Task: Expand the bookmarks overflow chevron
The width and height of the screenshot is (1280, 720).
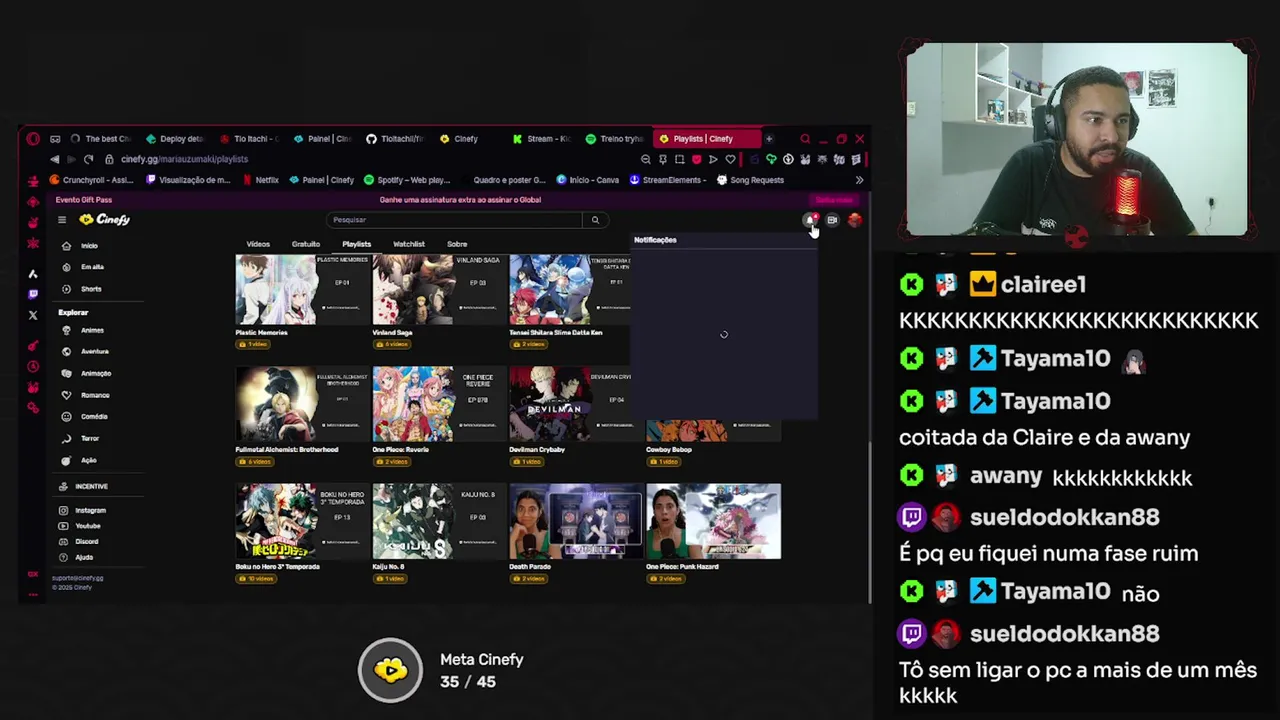Action: (859, 180)
